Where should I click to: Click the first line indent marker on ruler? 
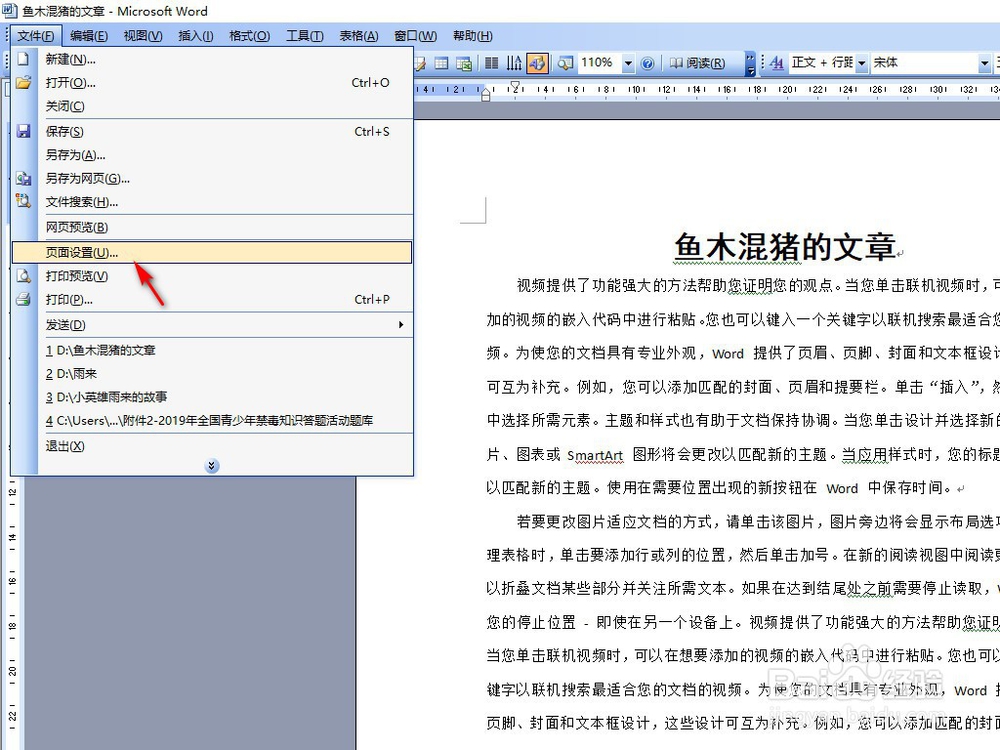[x=515, y=85]
